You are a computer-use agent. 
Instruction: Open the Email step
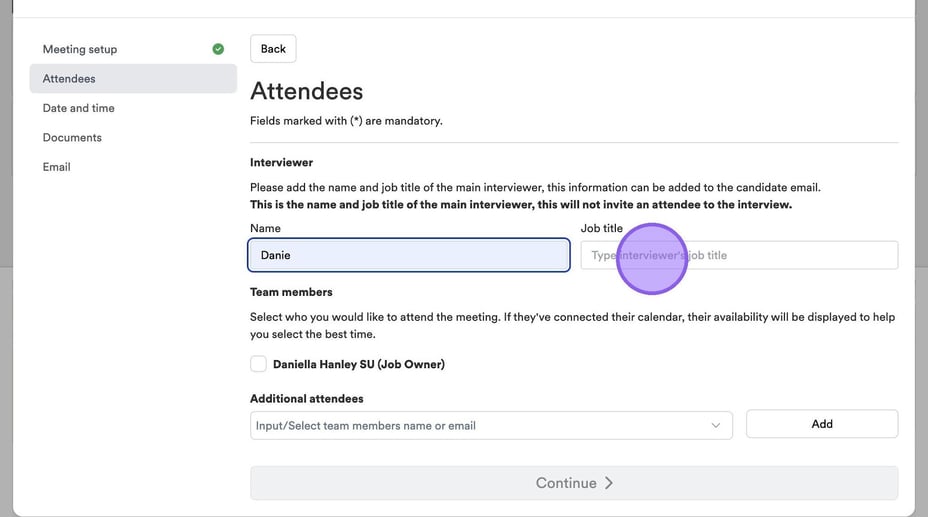pyautogui.click(x=57, y=167)
